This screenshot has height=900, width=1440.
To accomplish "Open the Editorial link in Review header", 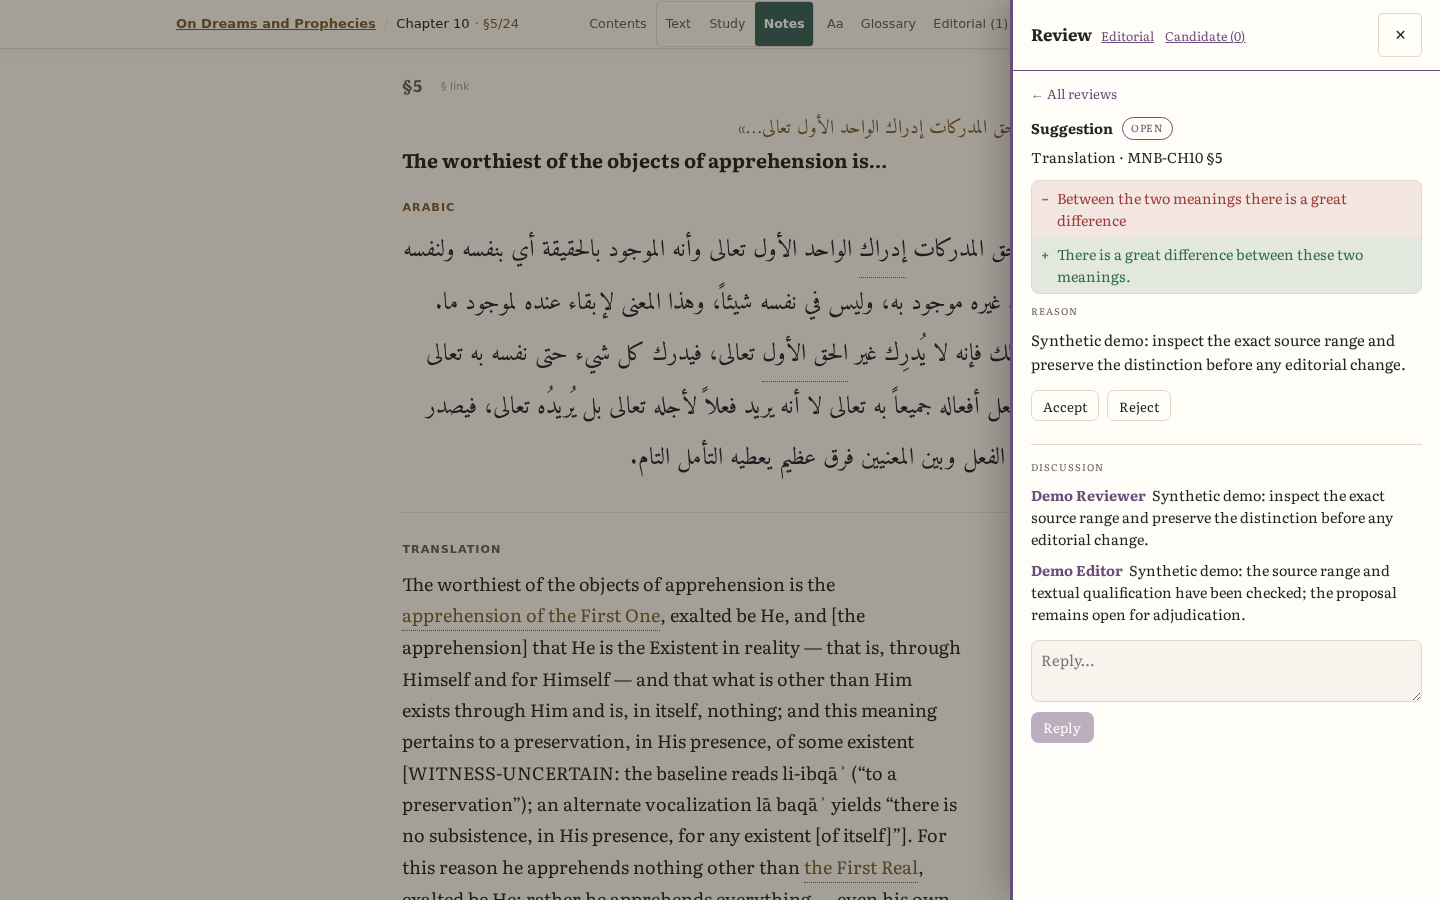I will point(1127,36).
